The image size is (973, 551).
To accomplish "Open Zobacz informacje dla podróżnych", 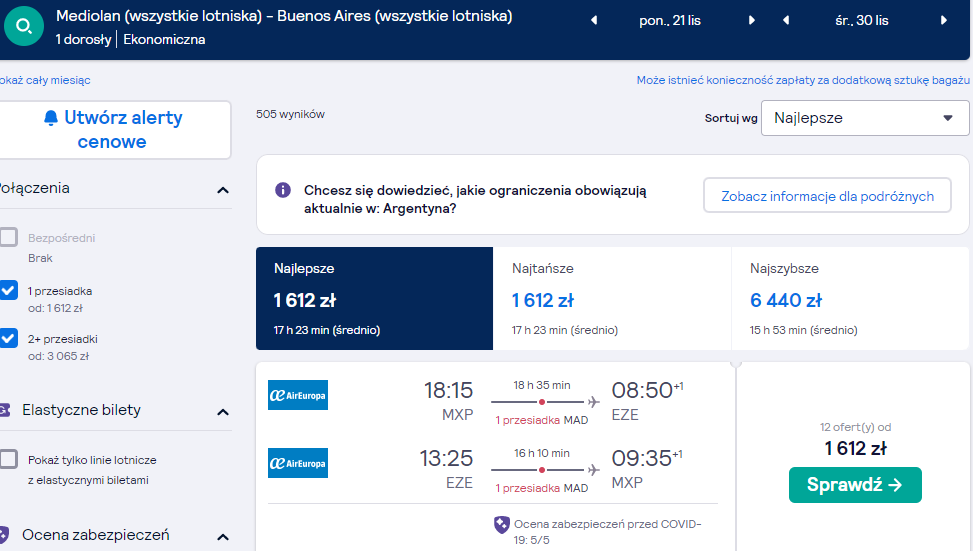I will (827, 195).
